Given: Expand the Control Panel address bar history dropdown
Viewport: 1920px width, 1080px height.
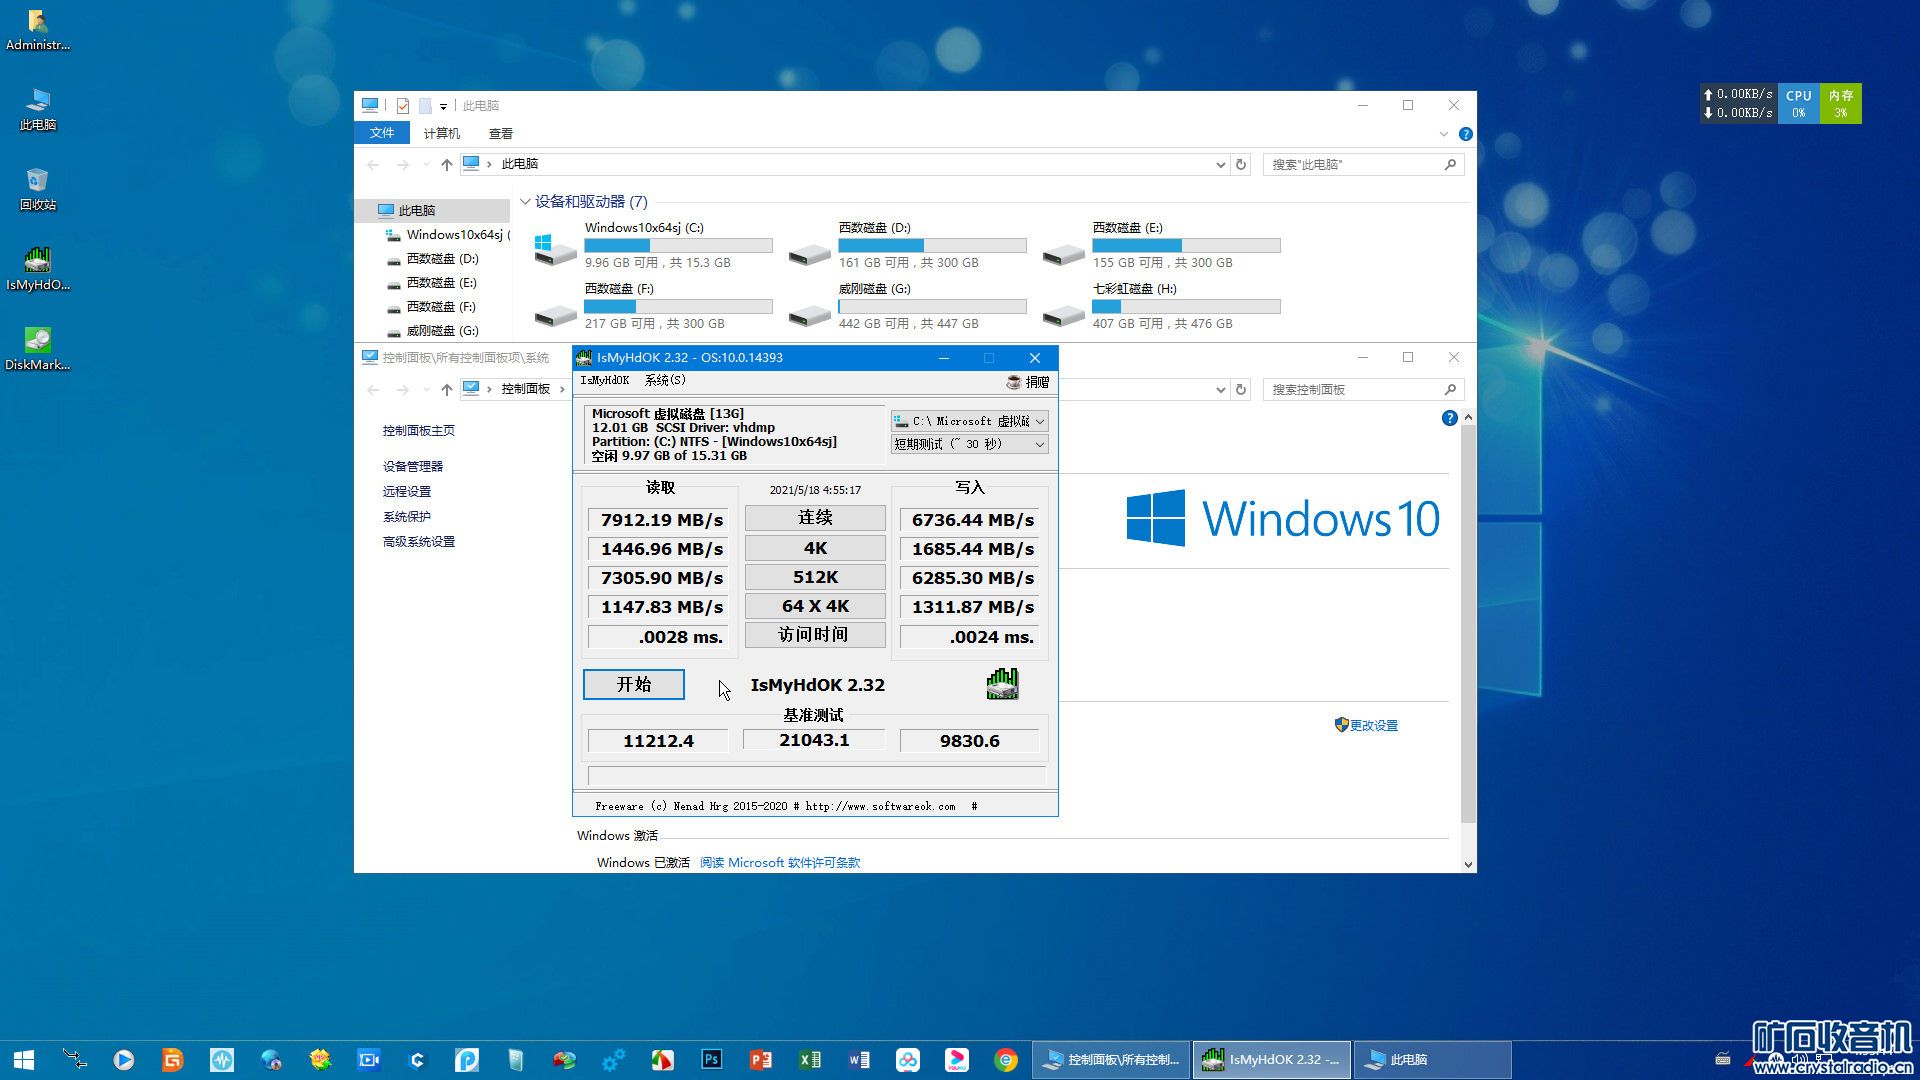Looking at the screenshot, I should click(x=1220, y=389).
